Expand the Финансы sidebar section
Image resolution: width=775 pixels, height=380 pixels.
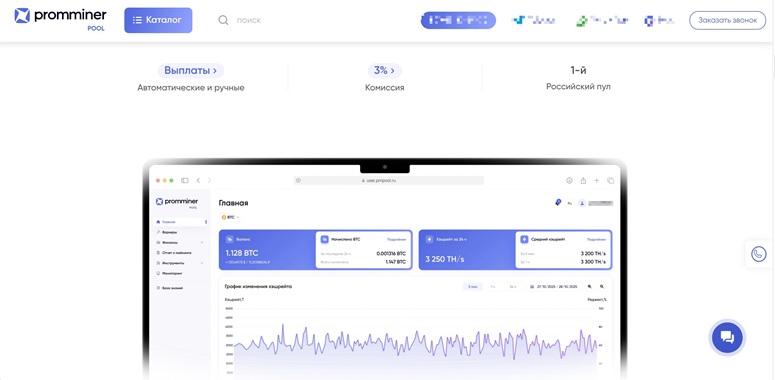[179, 243]
